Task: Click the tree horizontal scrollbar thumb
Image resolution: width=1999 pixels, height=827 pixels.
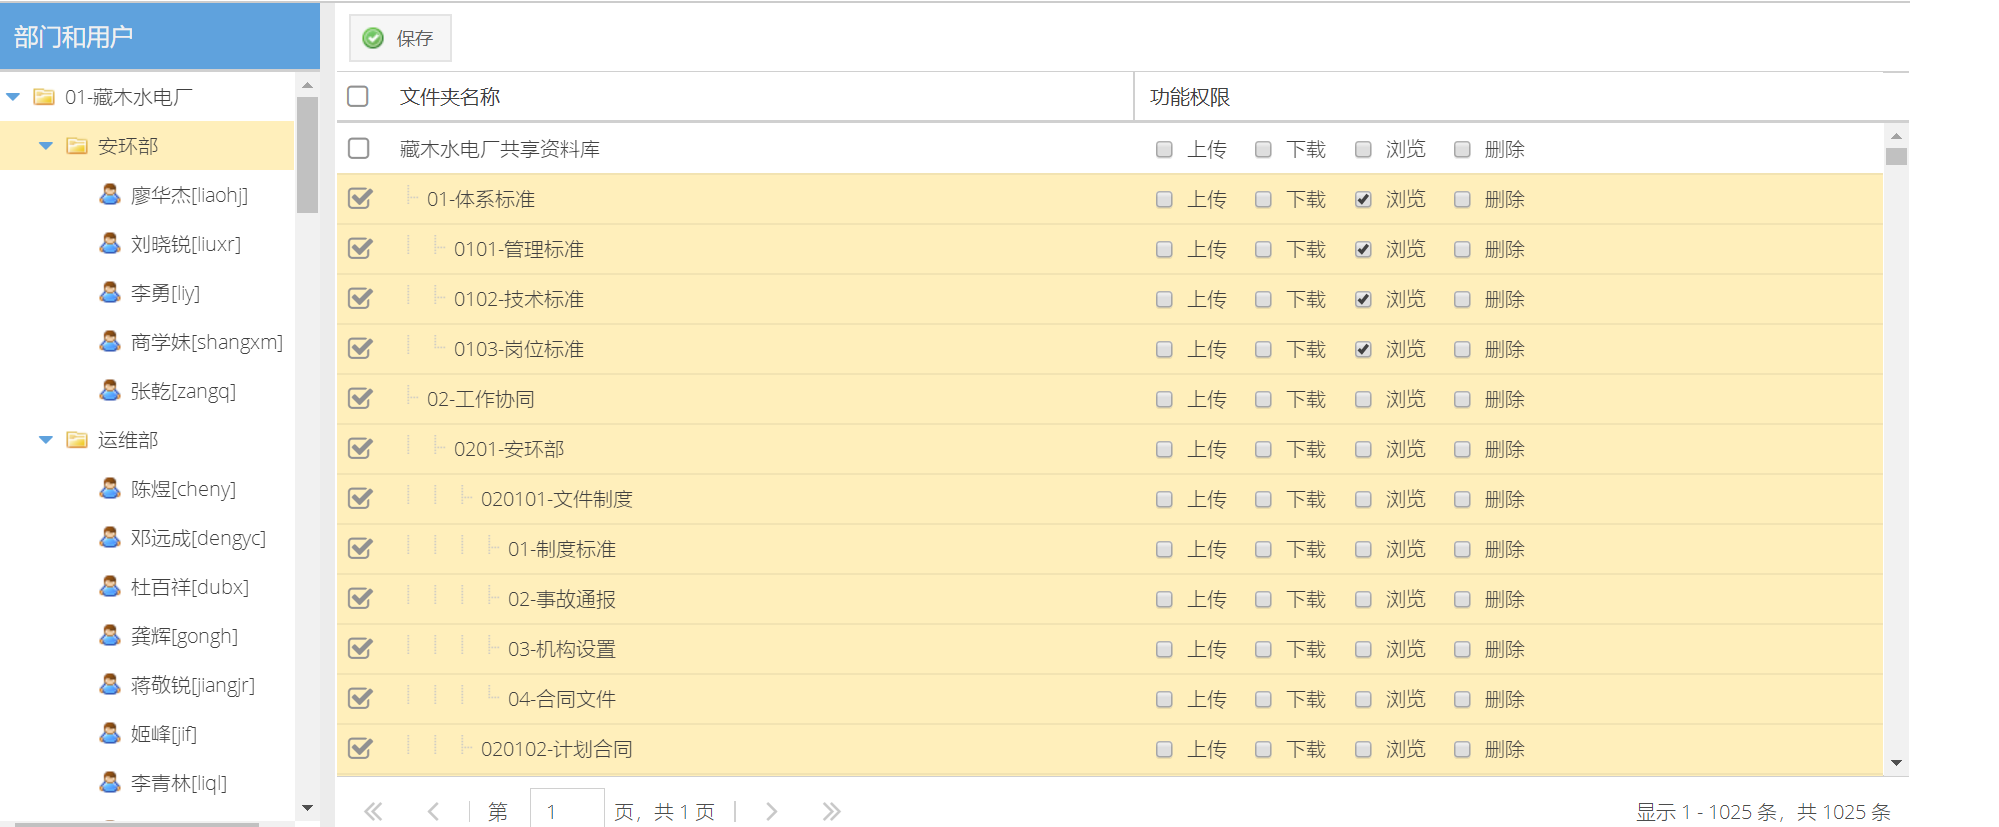Action: [x=137, y=824]
